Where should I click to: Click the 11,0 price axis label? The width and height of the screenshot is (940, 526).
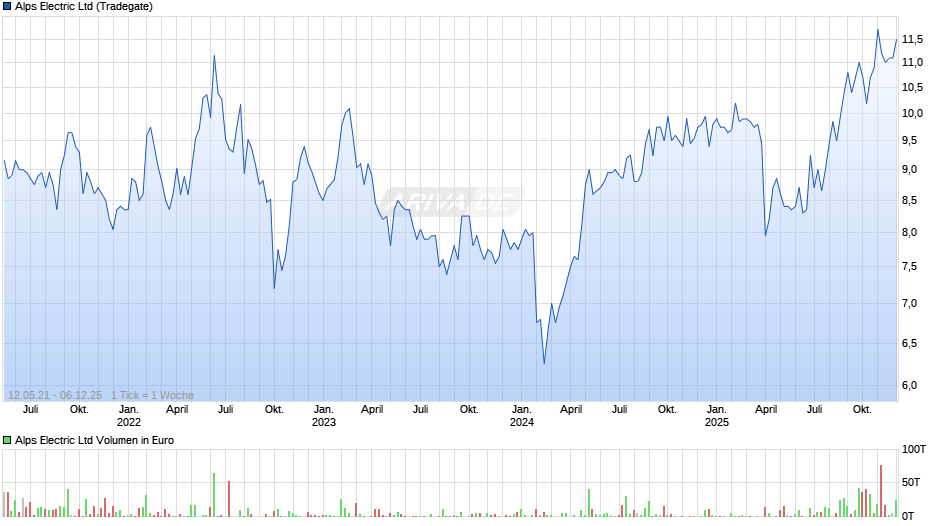(912, 62)
